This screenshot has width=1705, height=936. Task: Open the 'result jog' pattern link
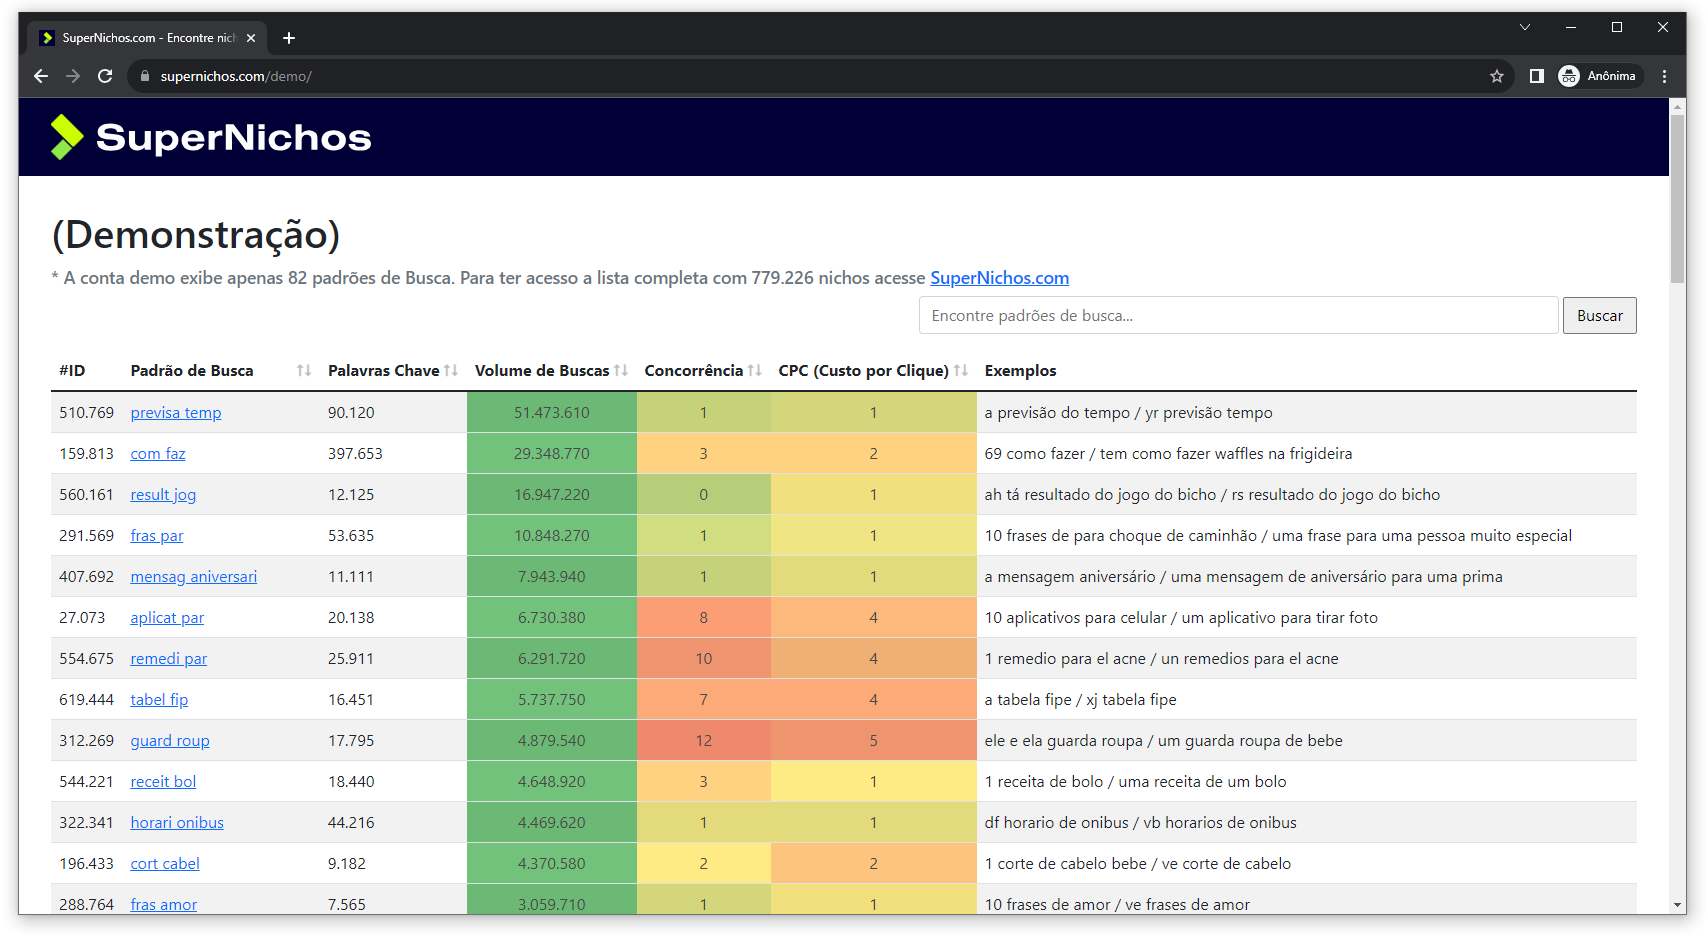163,495
